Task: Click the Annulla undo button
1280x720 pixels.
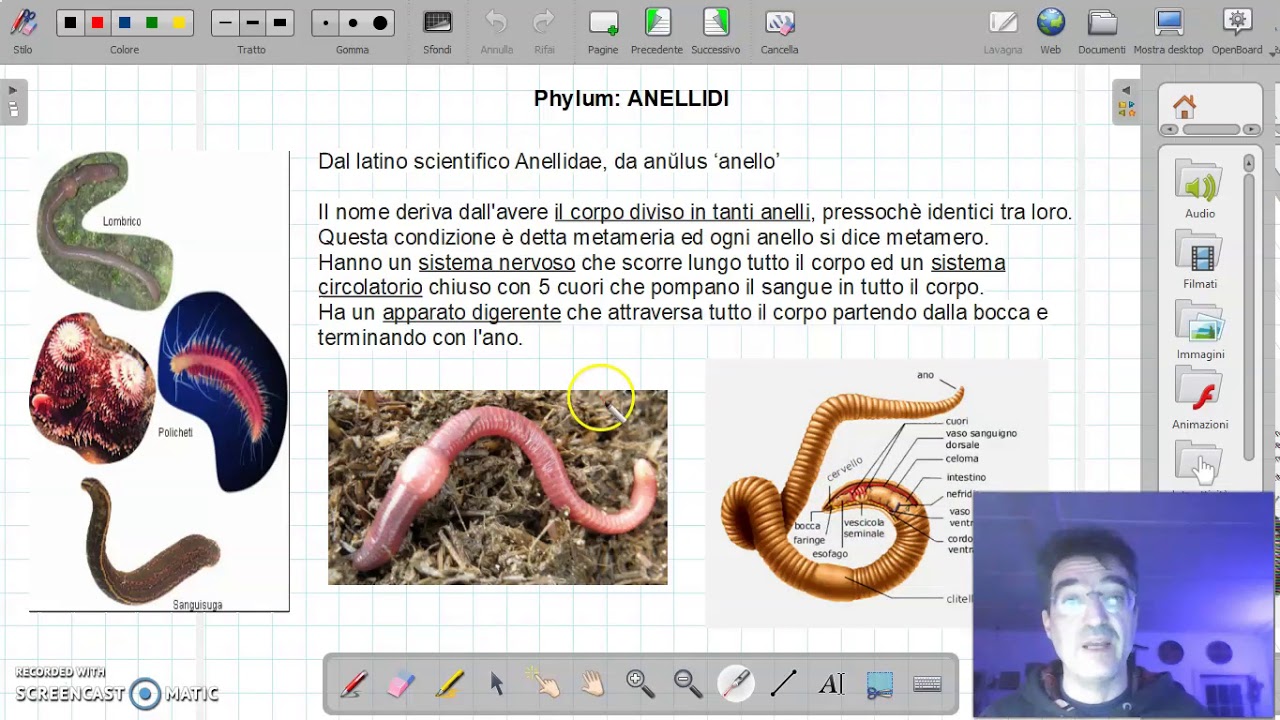Action: tap(496, 31)
